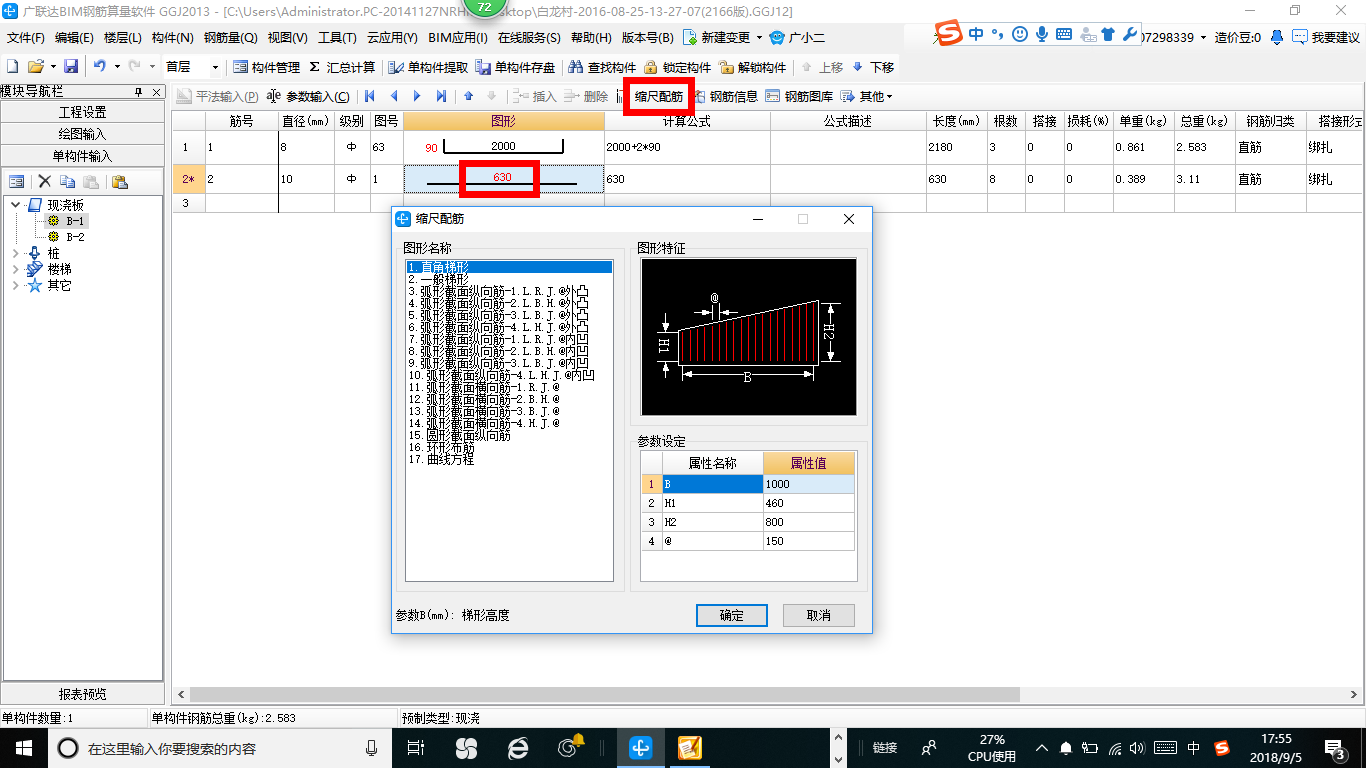Jump to last record arrow
Image resolution: width=1366 pixels, height=768 pixels.
(442, 97)
